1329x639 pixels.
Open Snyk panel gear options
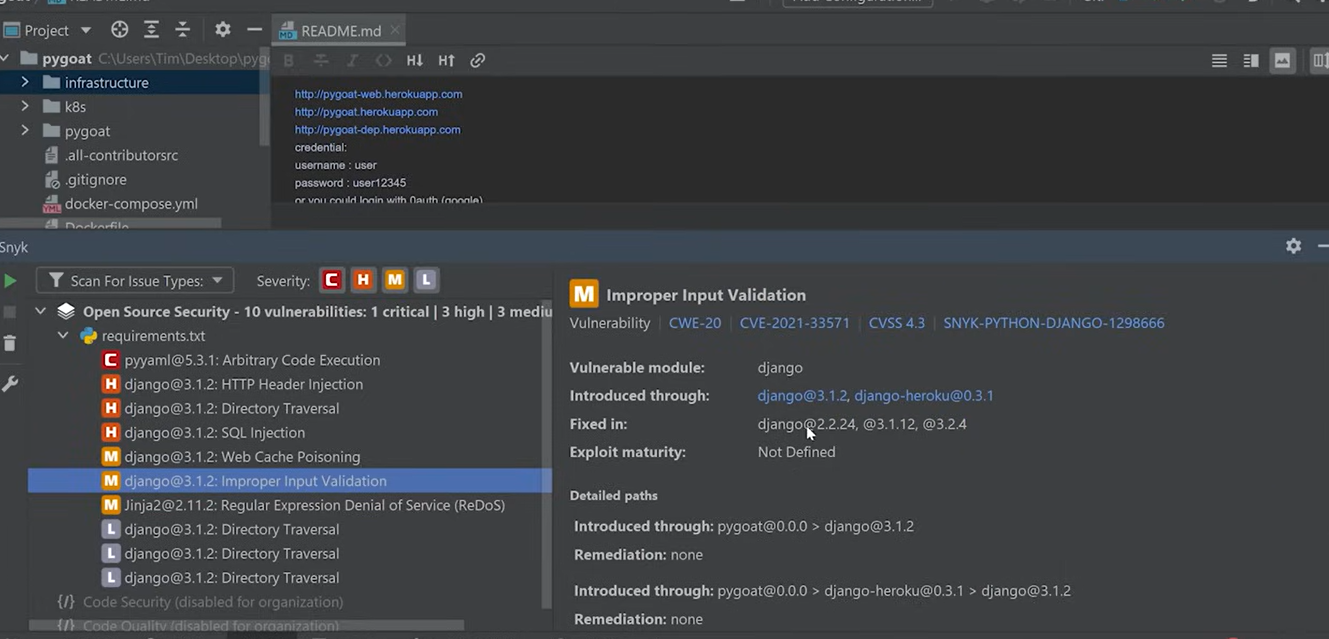tap(1293, 246)
